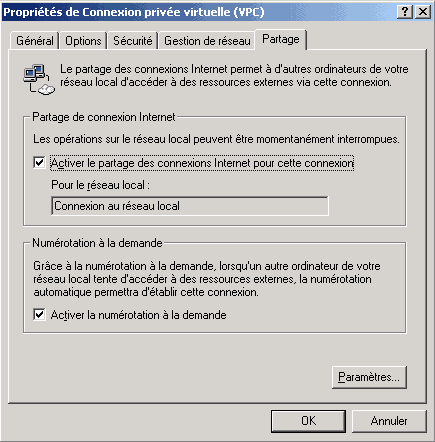Image resolution: width=435 pixels, height=442 pixels.
Task: Close the dialog with the X button
Action: (423, 12)
